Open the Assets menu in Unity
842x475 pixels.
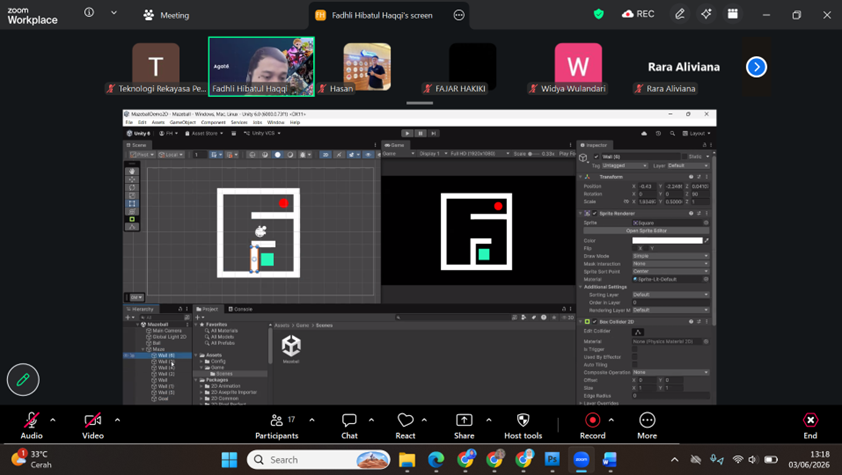(x=158, y=122)
